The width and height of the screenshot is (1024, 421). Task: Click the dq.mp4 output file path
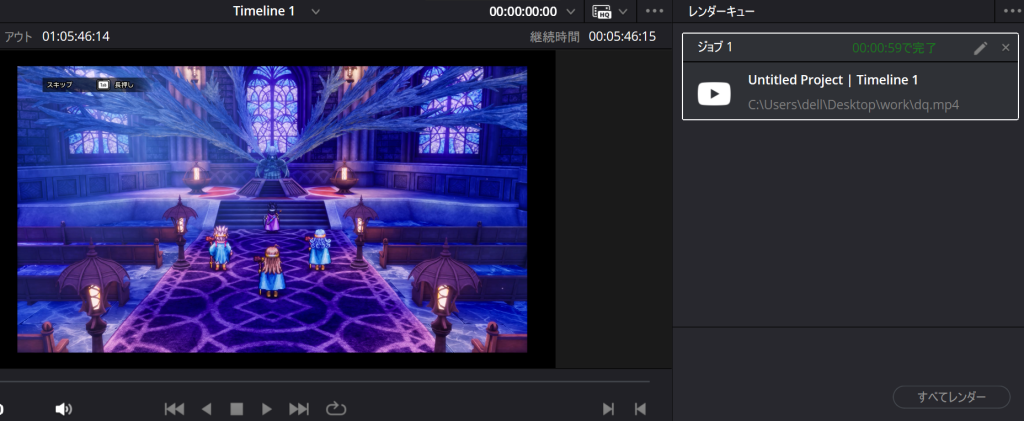853,104
